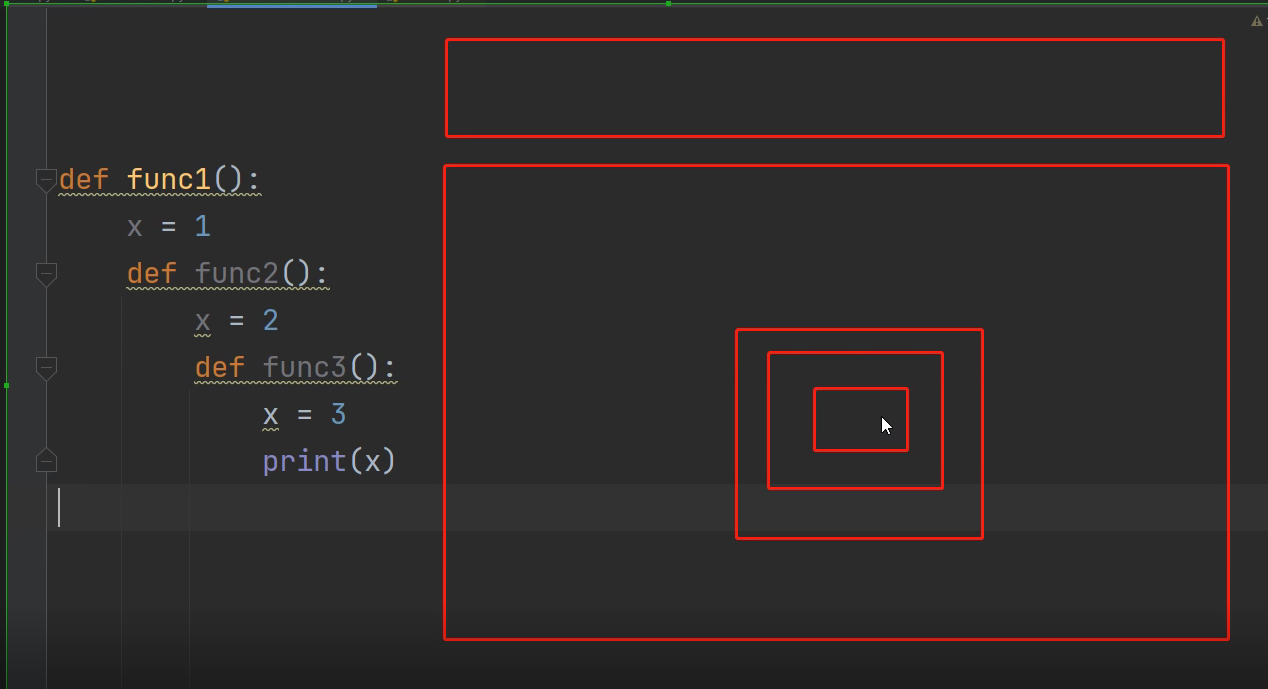Click the def keyword before func1

[x=84, y=180]
